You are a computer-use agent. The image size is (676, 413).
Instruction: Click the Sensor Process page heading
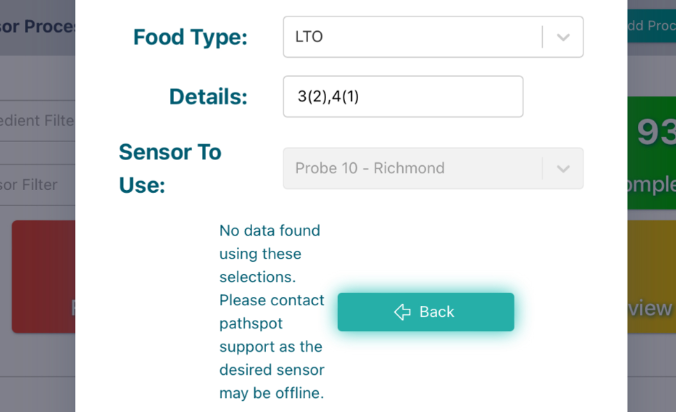(x=38, y=26)
